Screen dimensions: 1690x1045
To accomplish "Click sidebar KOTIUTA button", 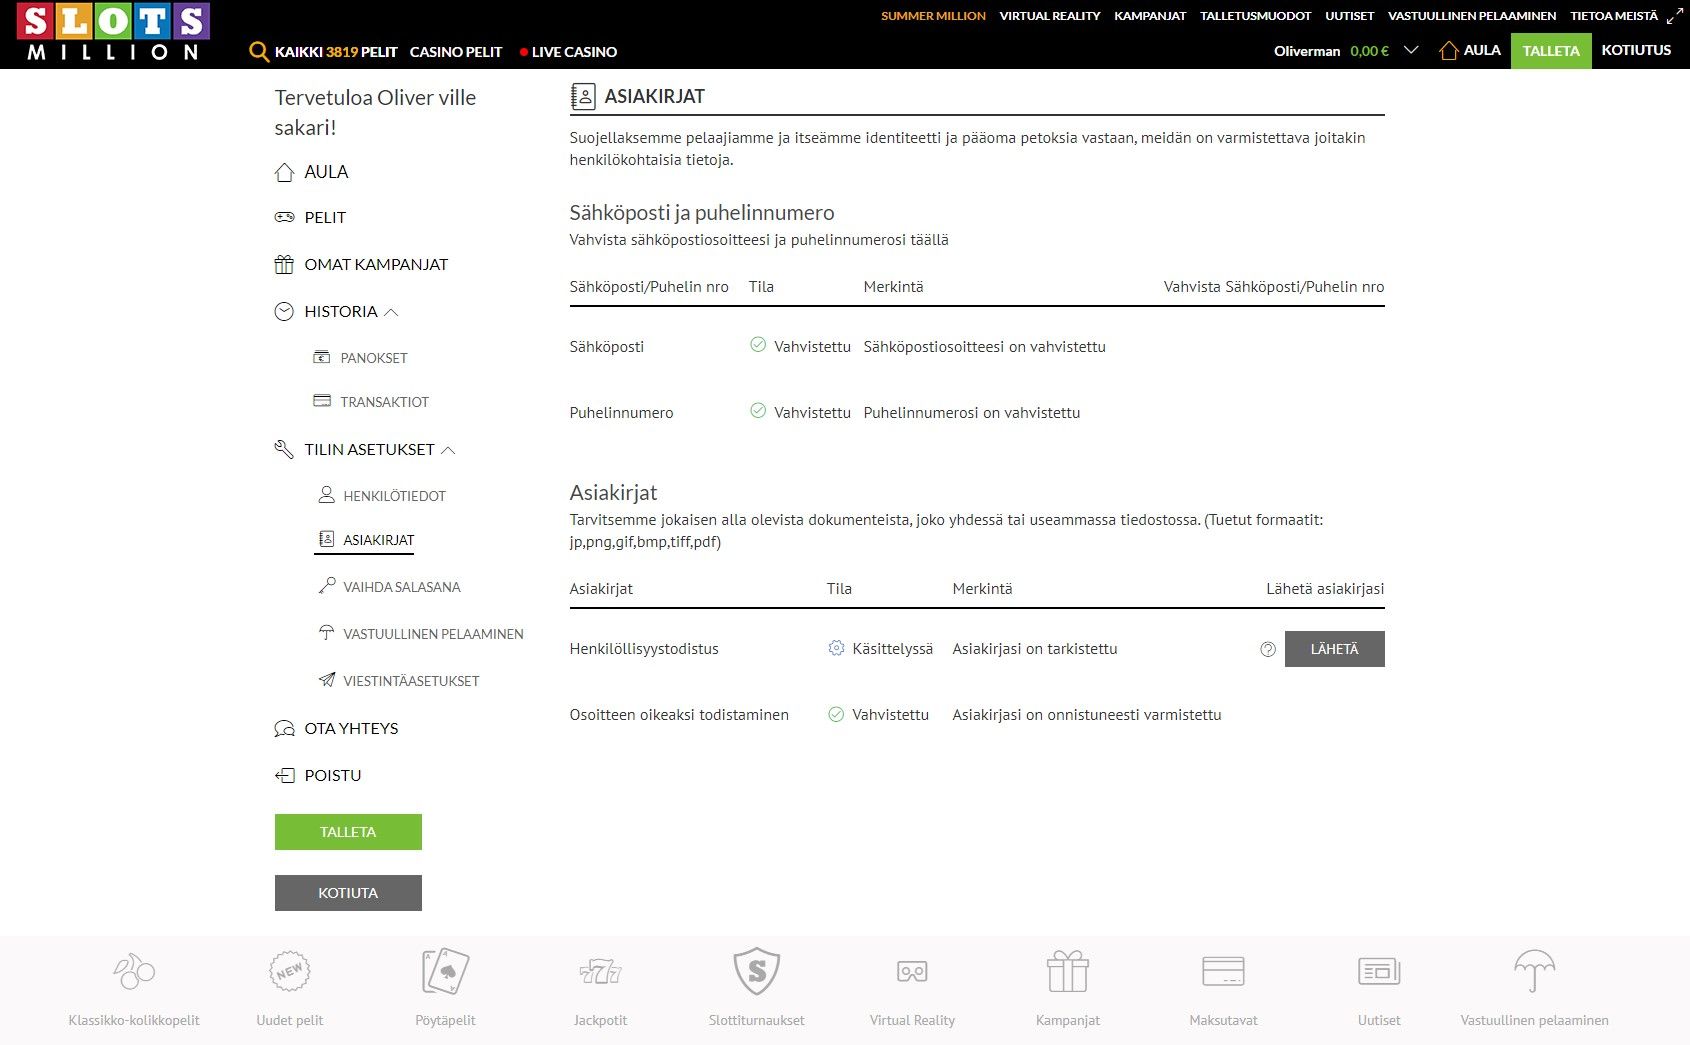I will tap(348, 893).
